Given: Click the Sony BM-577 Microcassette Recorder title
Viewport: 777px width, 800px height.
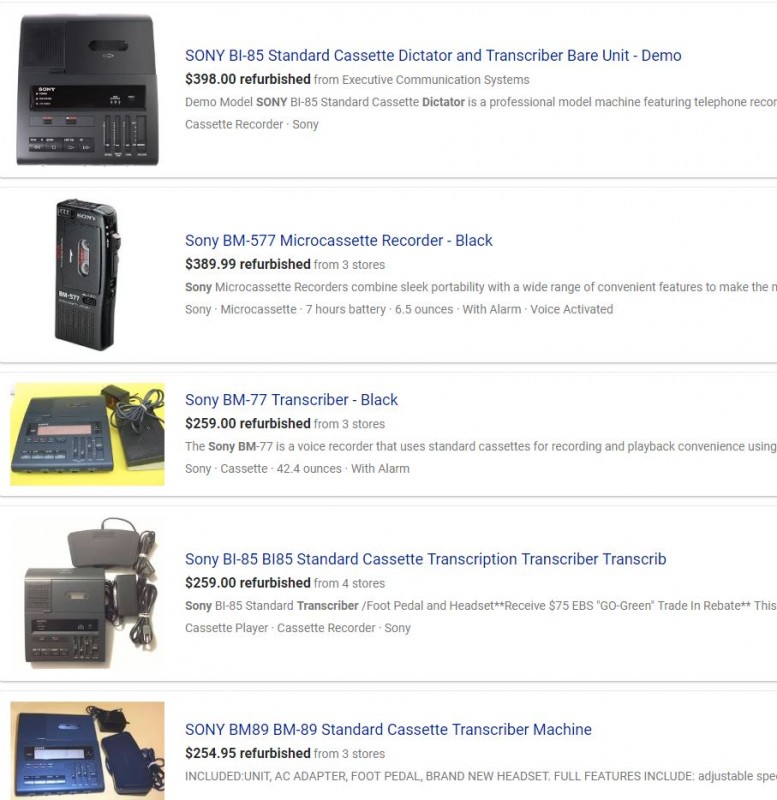Looking at the screenshot, I should (339, 240).
